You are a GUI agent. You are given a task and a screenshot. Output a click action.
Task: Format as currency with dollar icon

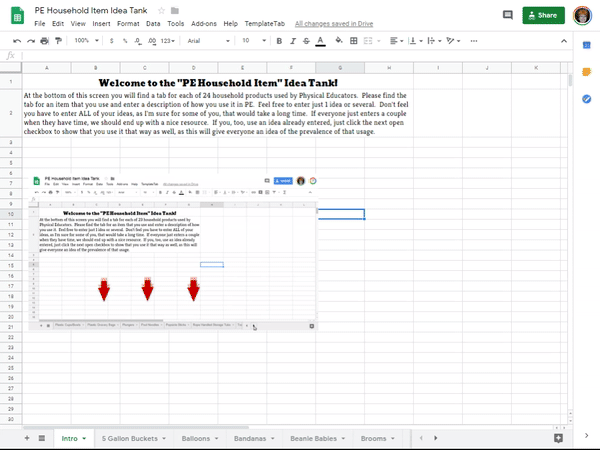tap(111, 41)
